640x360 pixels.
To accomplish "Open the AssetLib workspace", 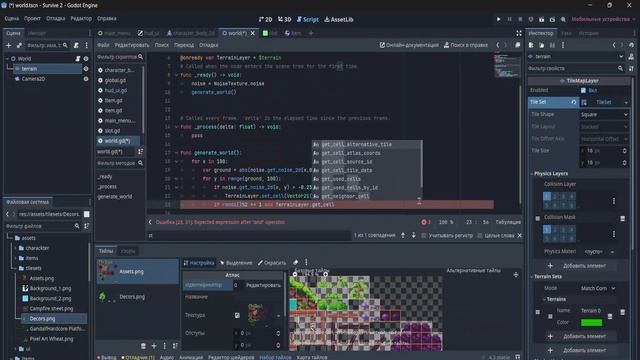I will [338, 19].
